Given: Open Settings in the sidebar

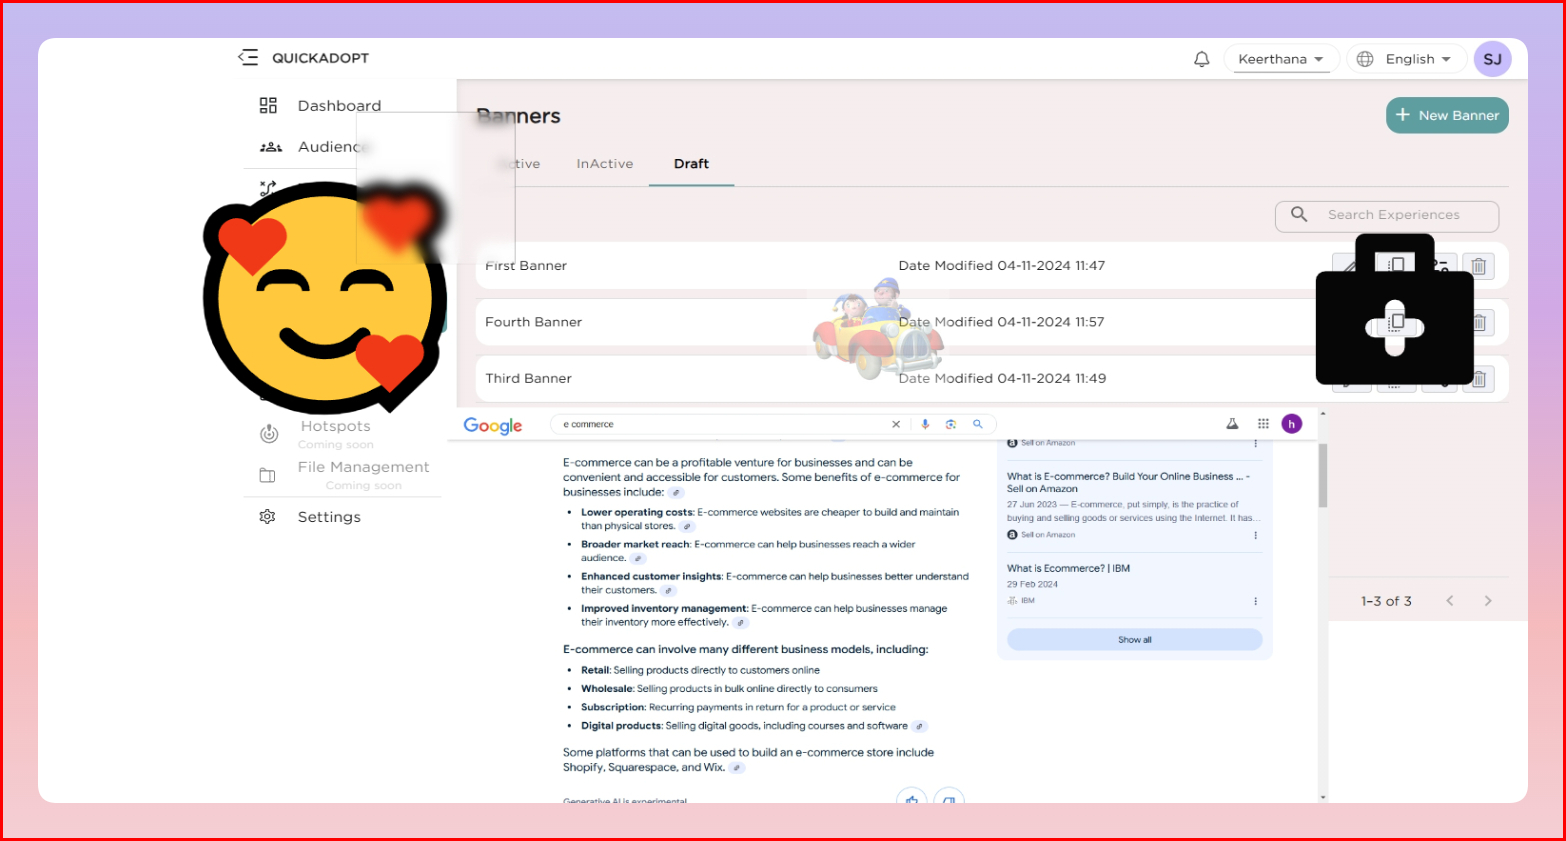Looking at the screenshot, I should tap(329, 517).
